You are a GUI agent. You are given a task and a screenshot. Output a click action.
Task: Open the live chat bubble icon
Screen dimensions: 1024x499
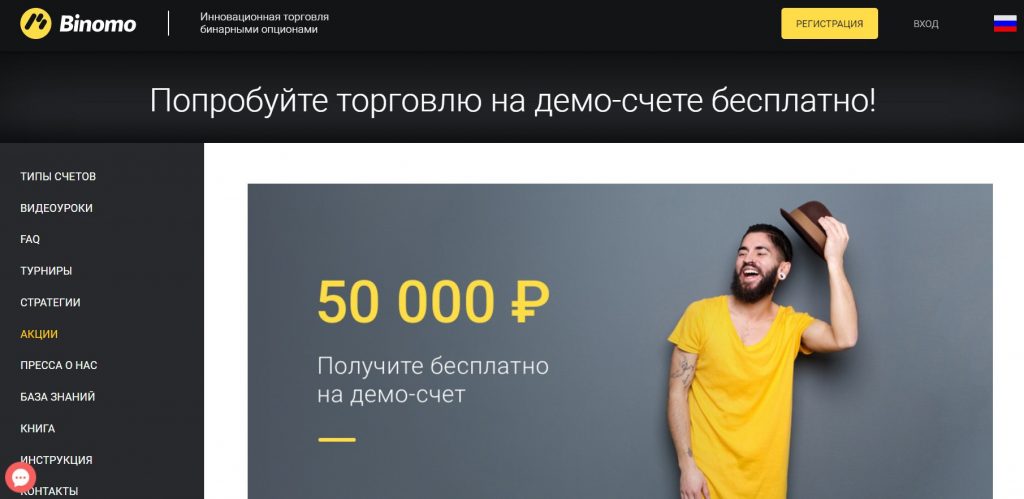click(20, 477)
